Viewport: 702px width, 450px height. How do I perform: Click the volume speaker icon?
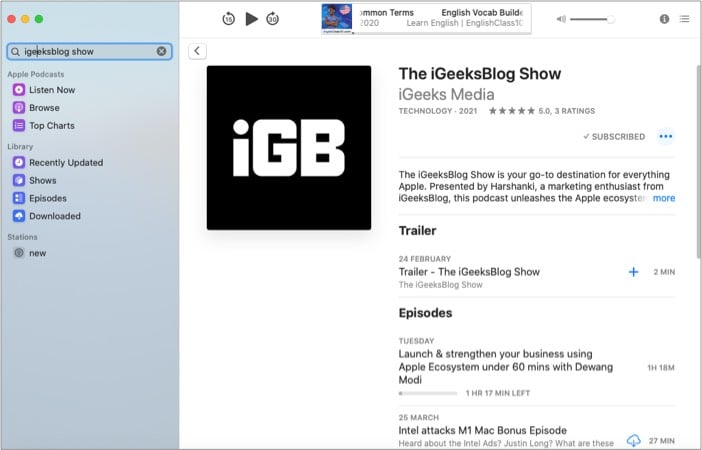(561, 19)
